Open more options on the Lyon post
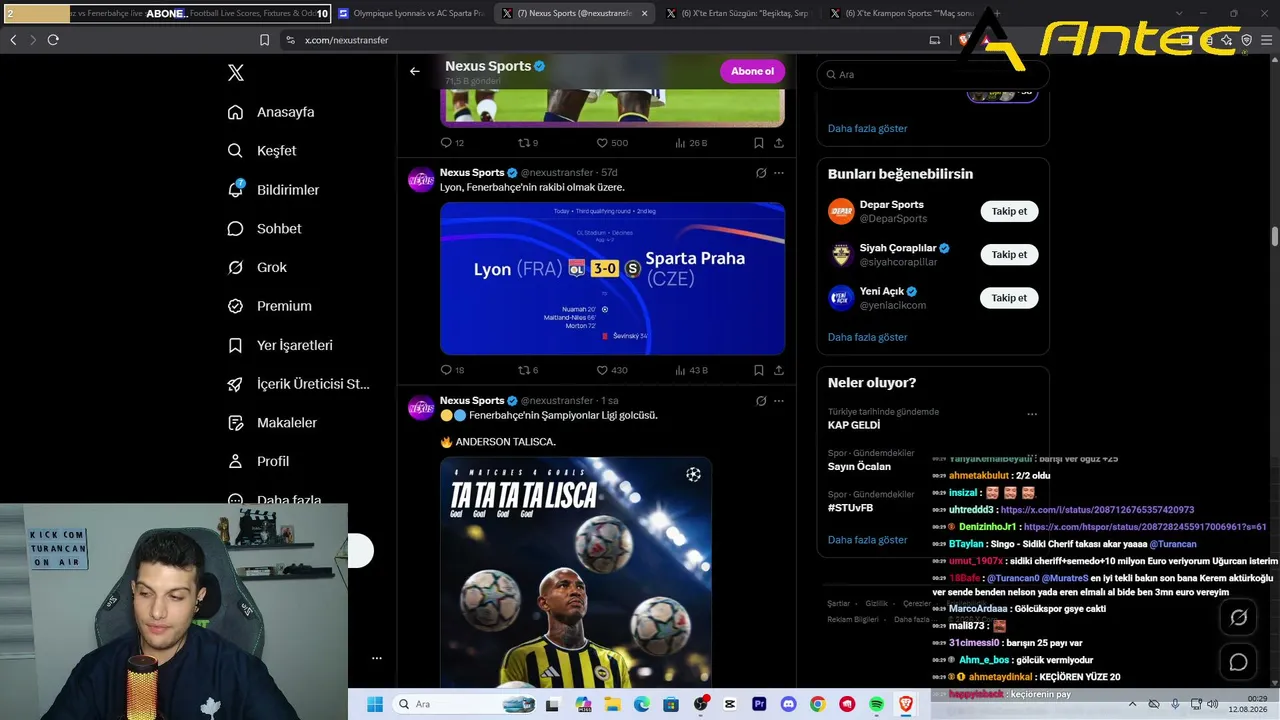1280x720 pixels. (x=779, y=173)
